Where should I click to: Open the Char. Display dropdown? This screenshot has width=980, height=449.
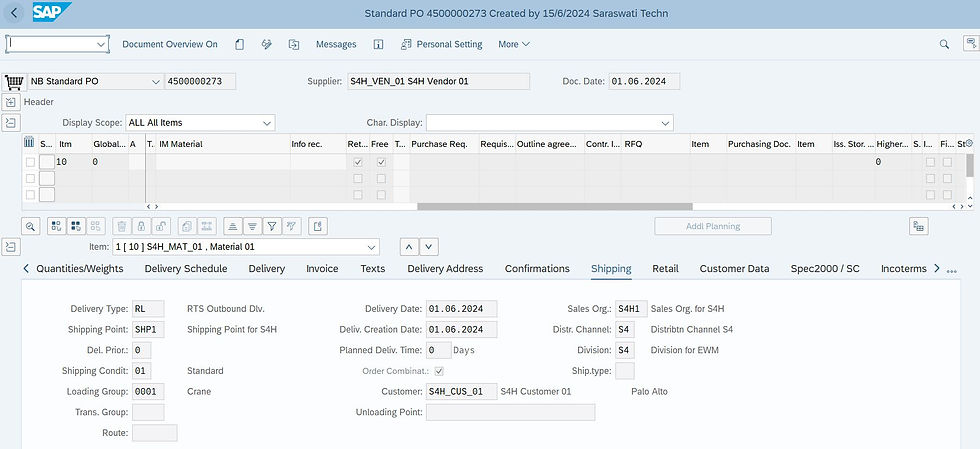[665, 123]
